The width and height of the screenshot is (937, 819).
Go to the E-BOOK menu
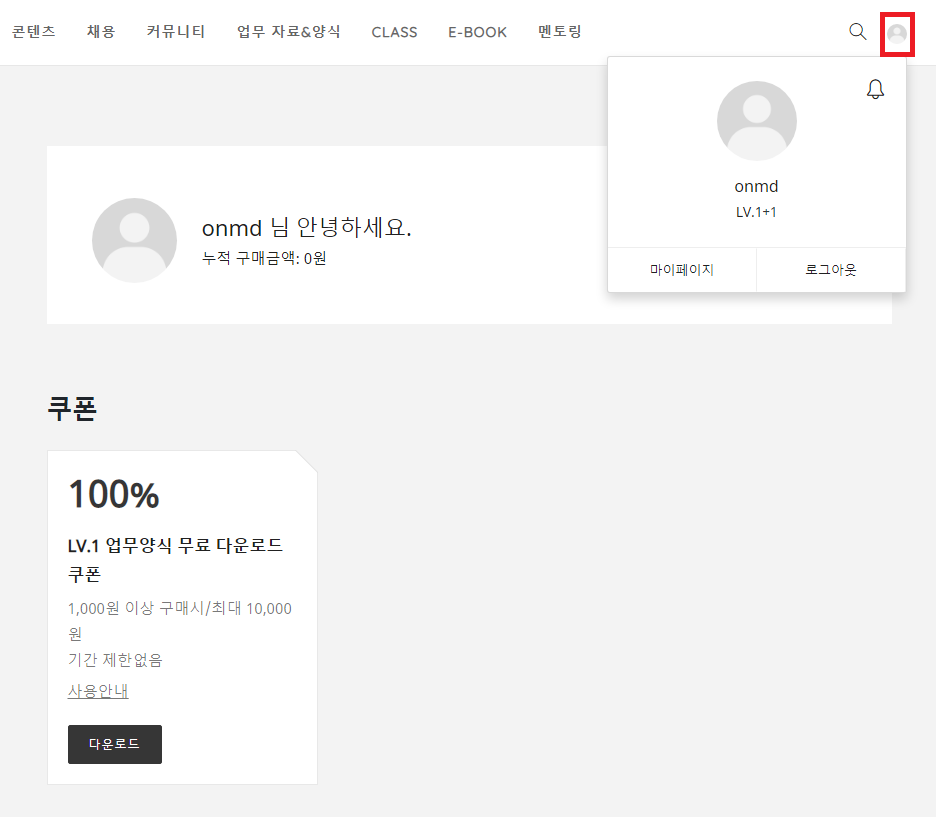477,32
